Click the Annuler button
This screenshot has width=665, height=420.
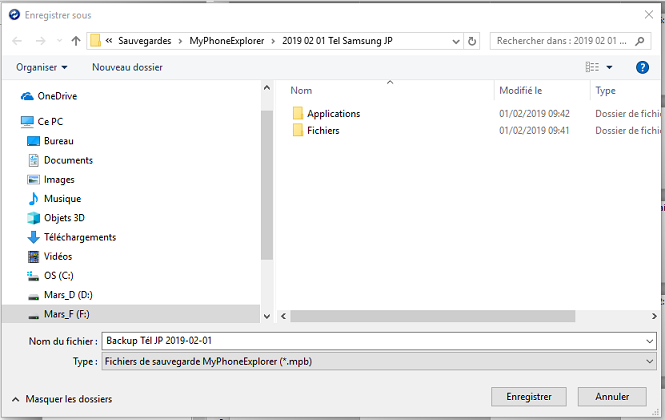coord(612,397)
